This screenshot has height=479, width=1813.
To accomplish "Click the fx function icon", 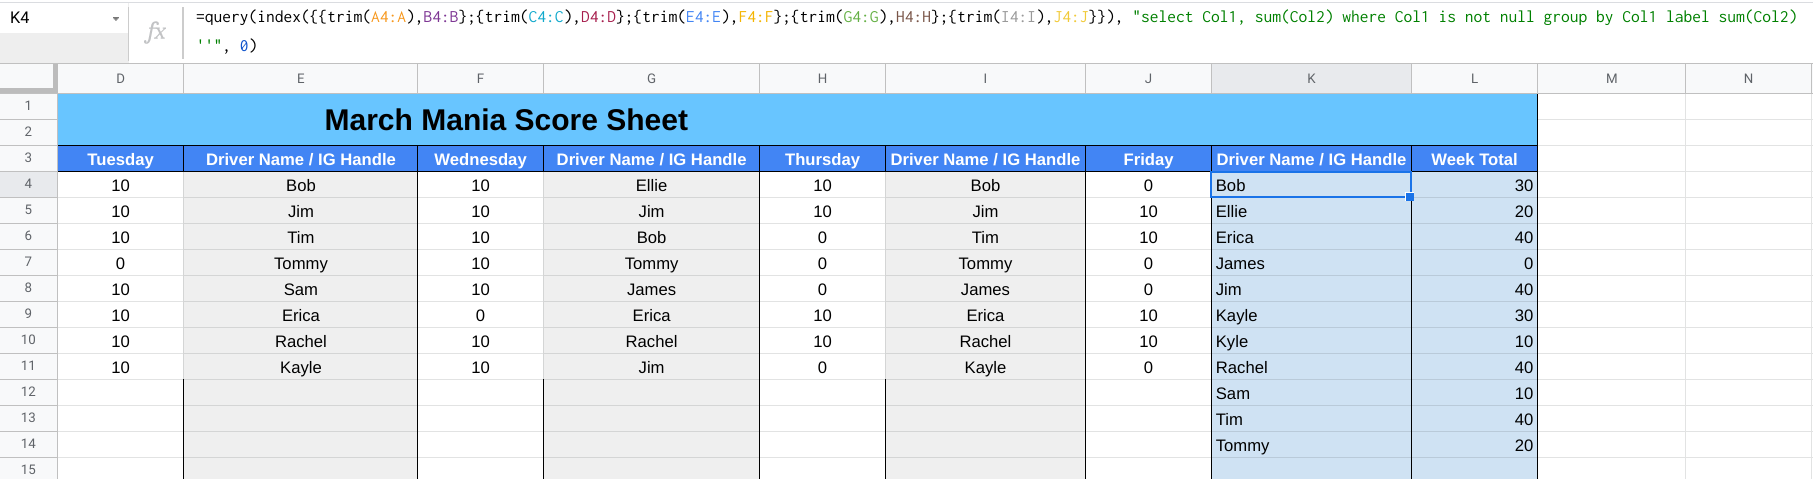I will pos(155,32).
